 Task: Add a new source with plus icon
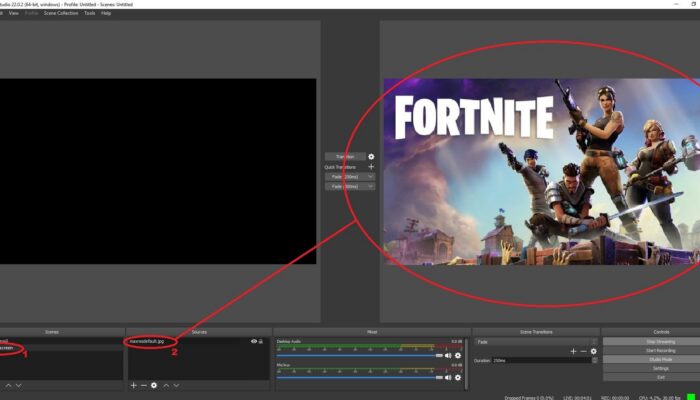click(133, 385)
